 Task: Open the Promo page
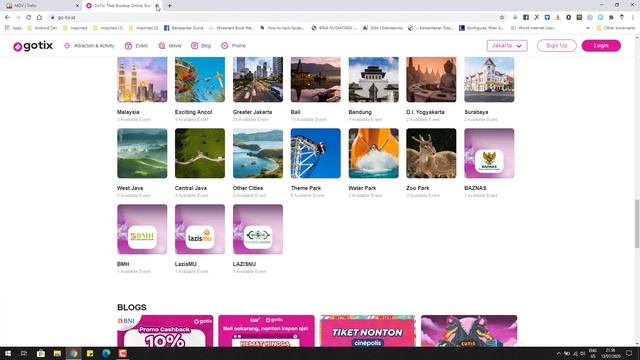click(x=233, y=46)
